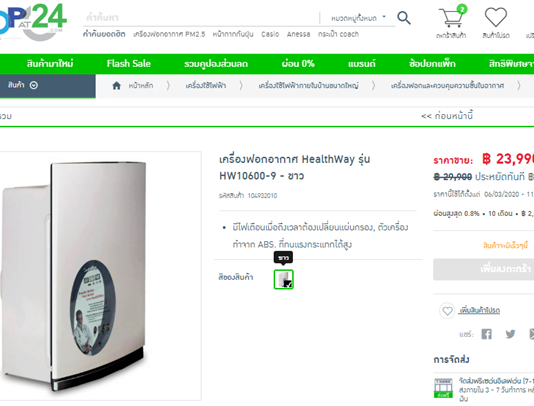Open the ผ่อน 0% menu tab
The width and height of the screenshot is (534, 406).
[x=298, y=64]
